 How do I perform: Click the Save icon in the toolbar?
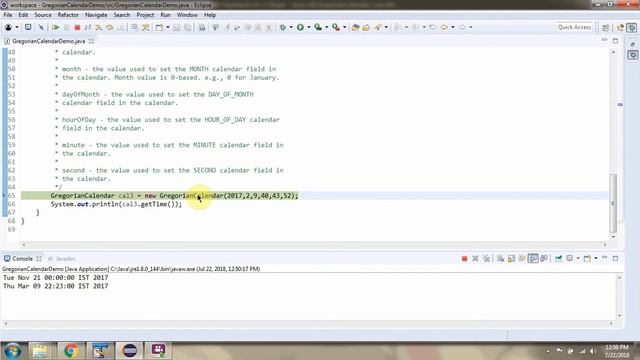pos(177,27)
